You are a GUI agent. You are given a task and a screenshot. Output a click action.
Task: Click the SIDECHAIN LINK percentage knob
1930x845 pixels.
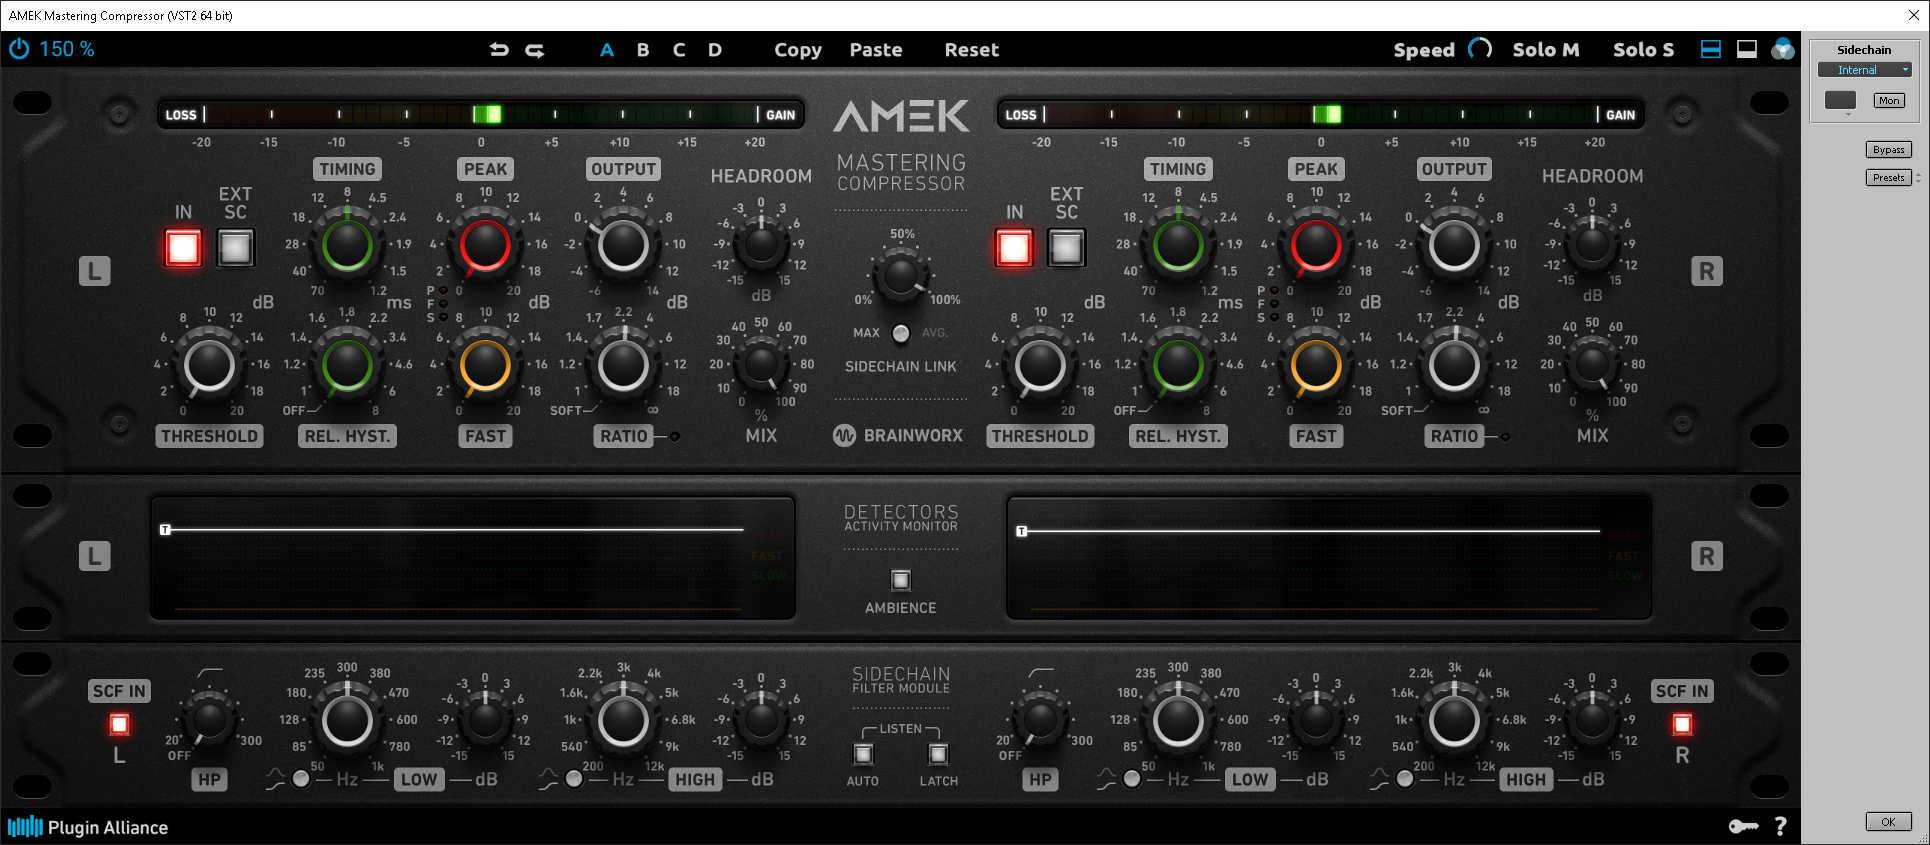pos(901,275)
